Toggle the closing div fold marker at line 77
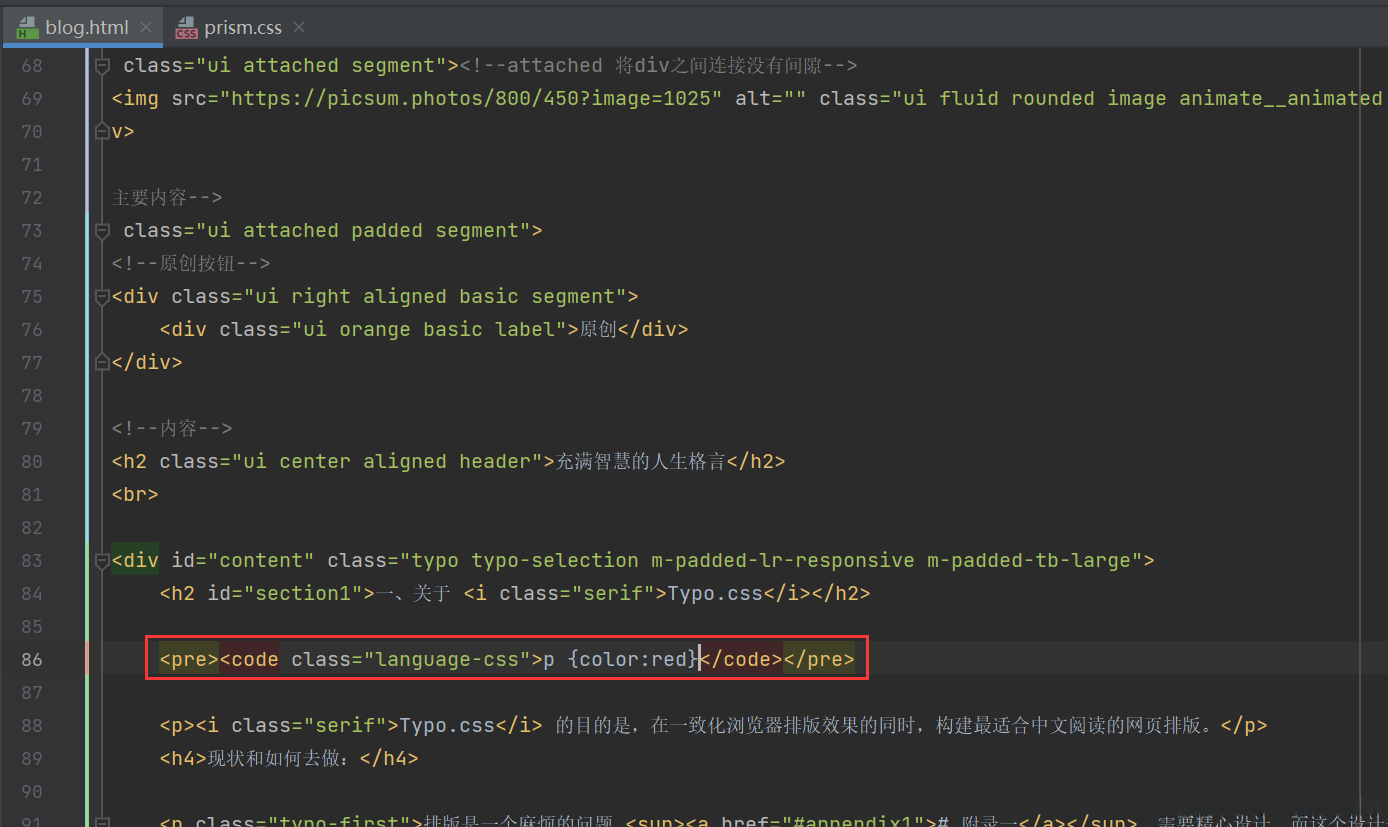 point(101,363)
